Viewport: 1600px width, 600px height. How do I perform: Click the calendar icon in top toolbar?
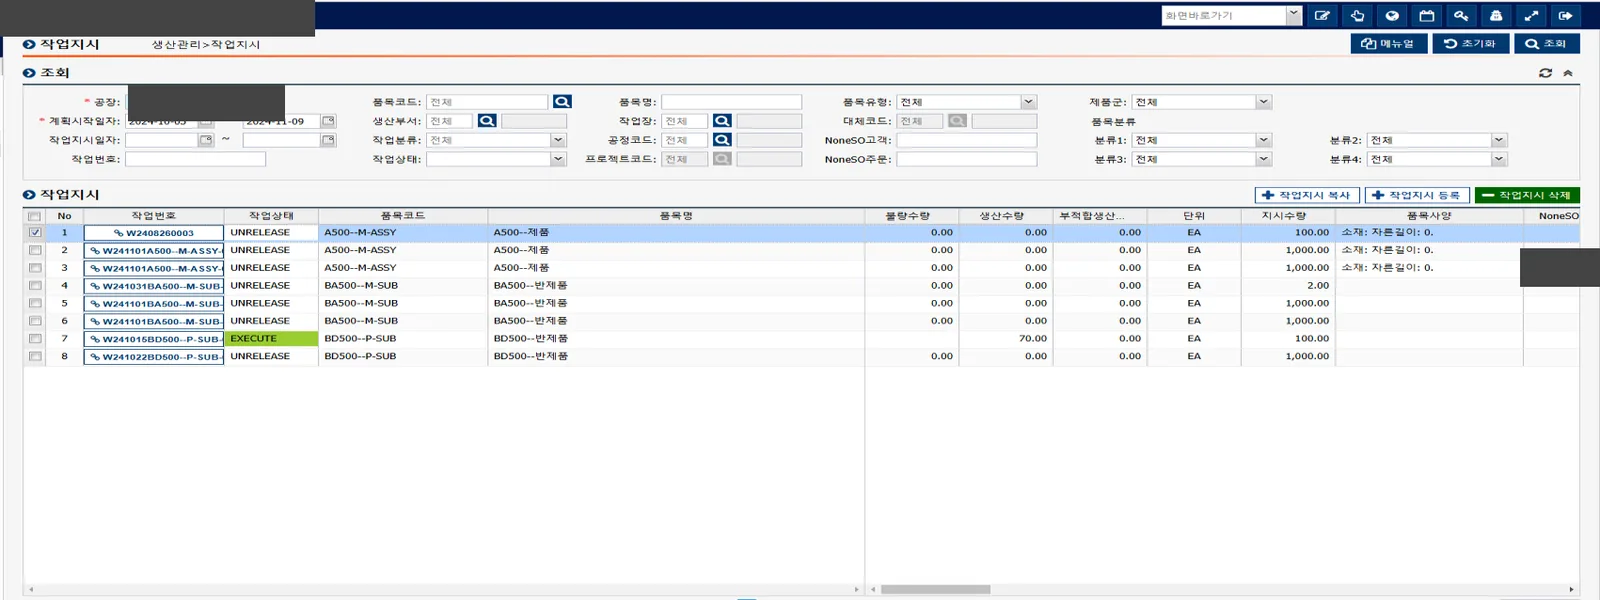[1426, 15]
